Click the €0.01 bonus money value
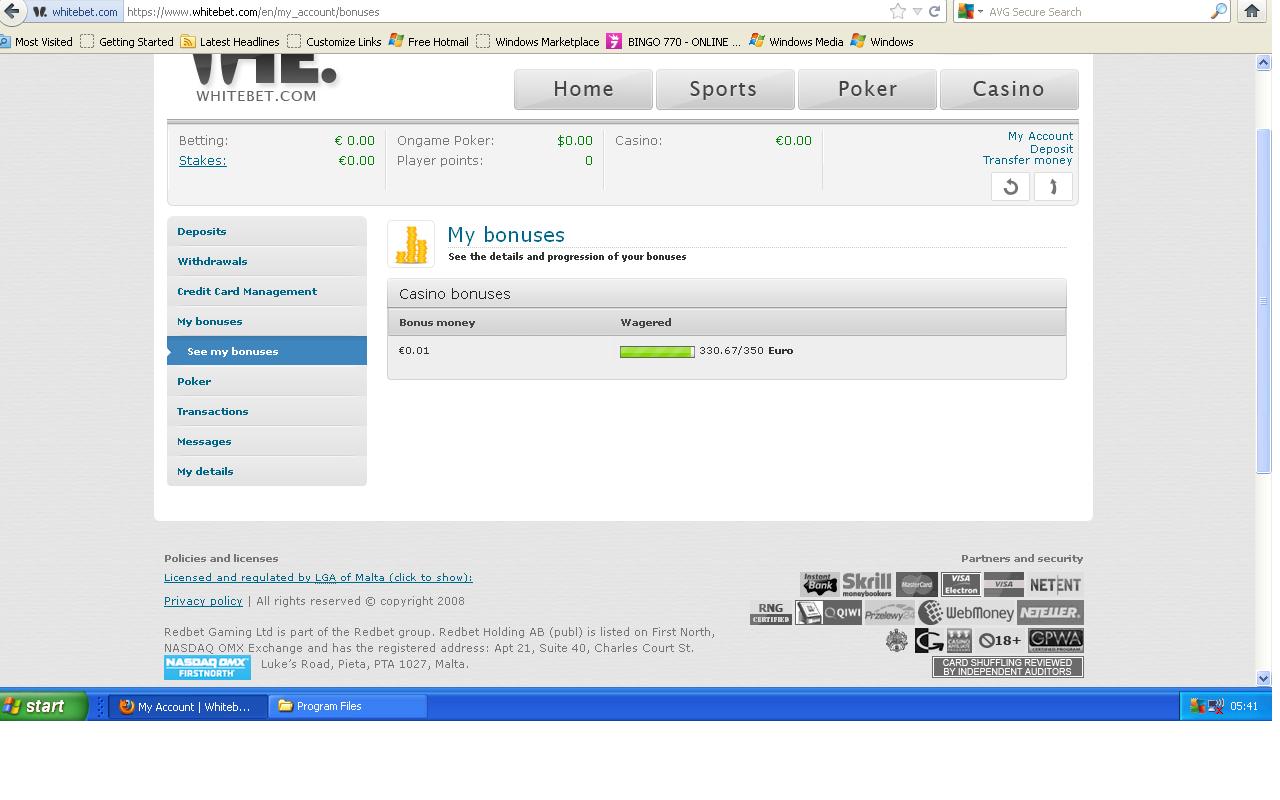The image size is (1280, 800). point(414,351)
